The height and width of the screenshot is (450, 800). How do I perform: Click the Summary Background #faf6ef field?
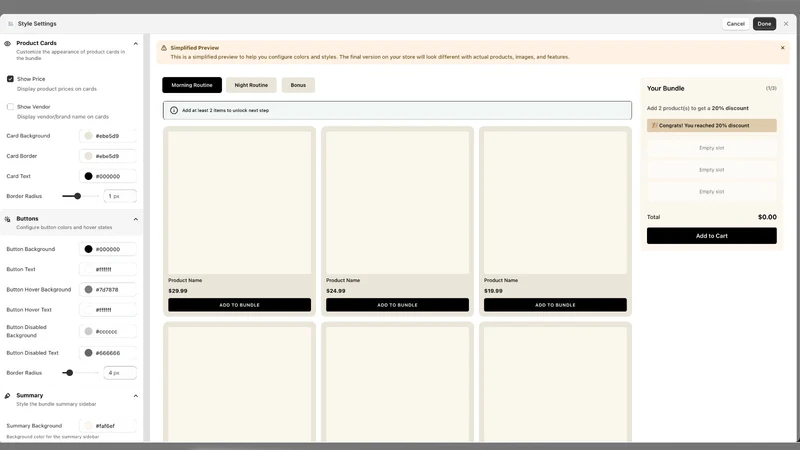coord(108,426)
